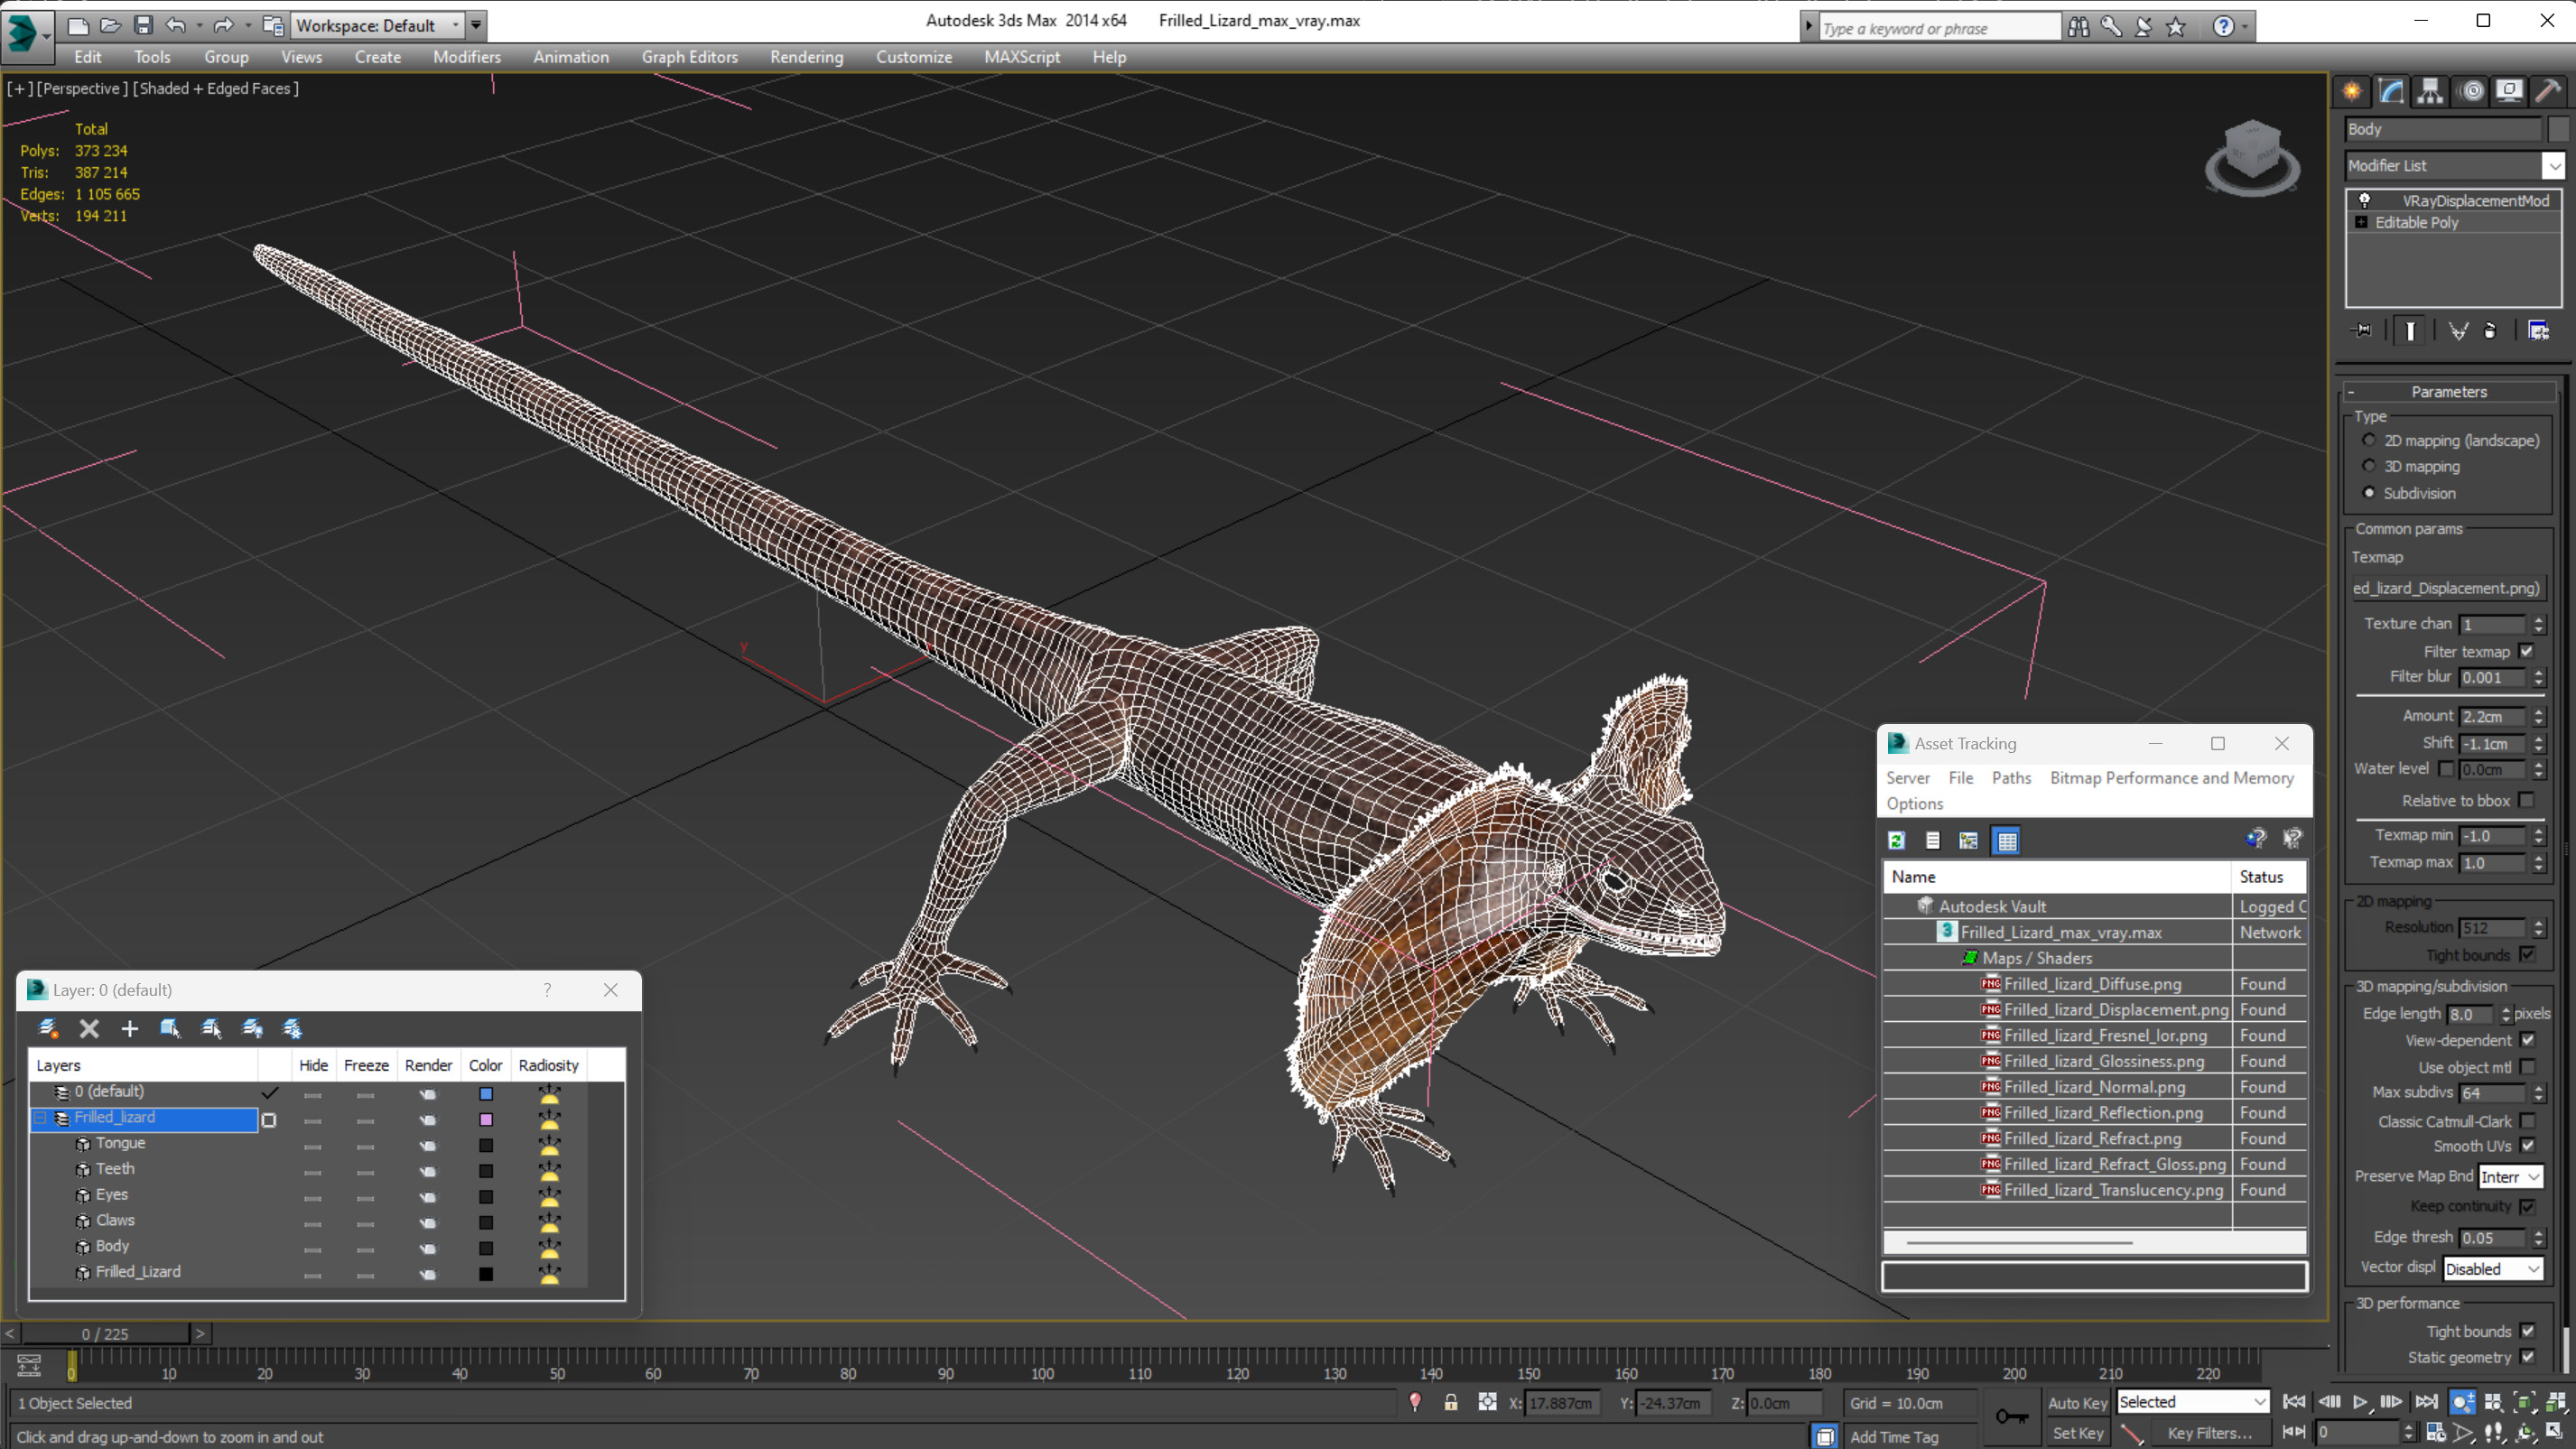
Task: Select 3D mapping radio button
Action: [2368, 466]
